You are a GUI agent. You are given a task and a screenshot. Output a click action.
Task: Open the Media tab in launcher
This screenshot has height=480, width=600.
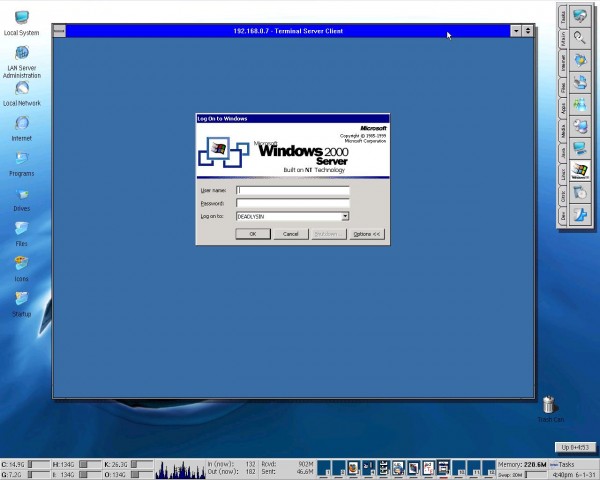562,131
